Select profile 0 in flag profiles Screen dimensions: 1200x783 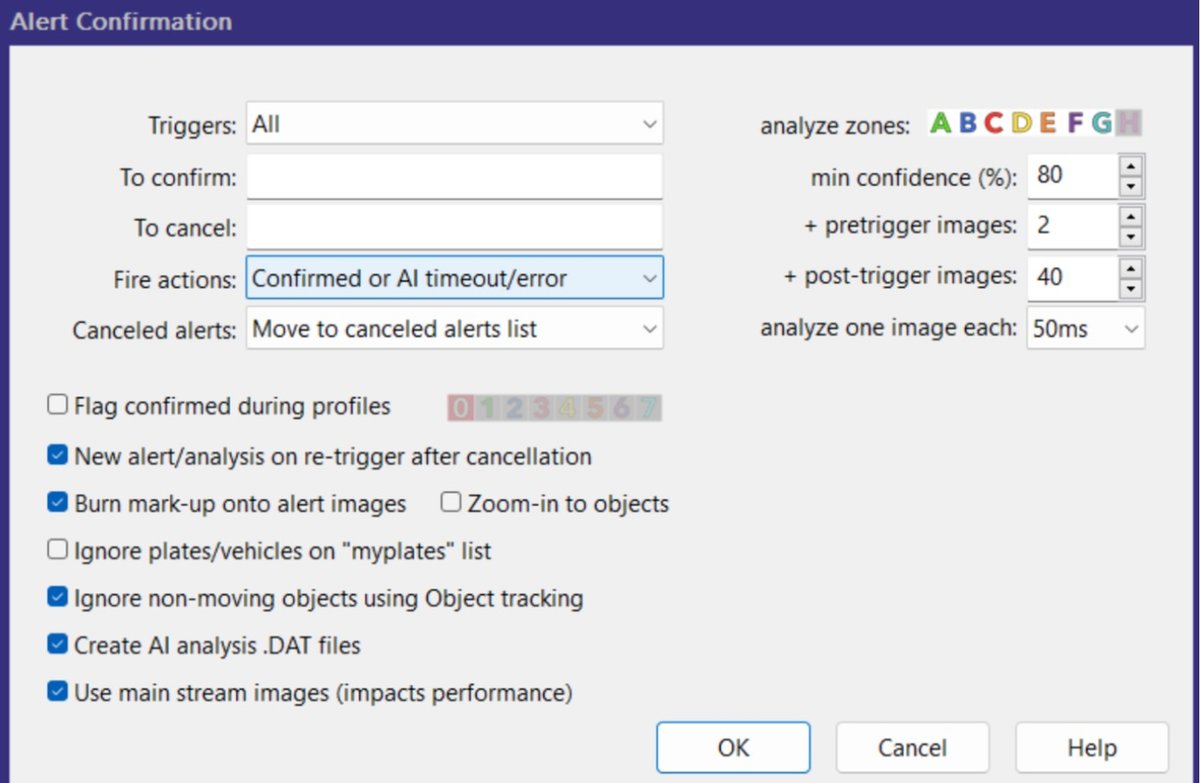459,408
